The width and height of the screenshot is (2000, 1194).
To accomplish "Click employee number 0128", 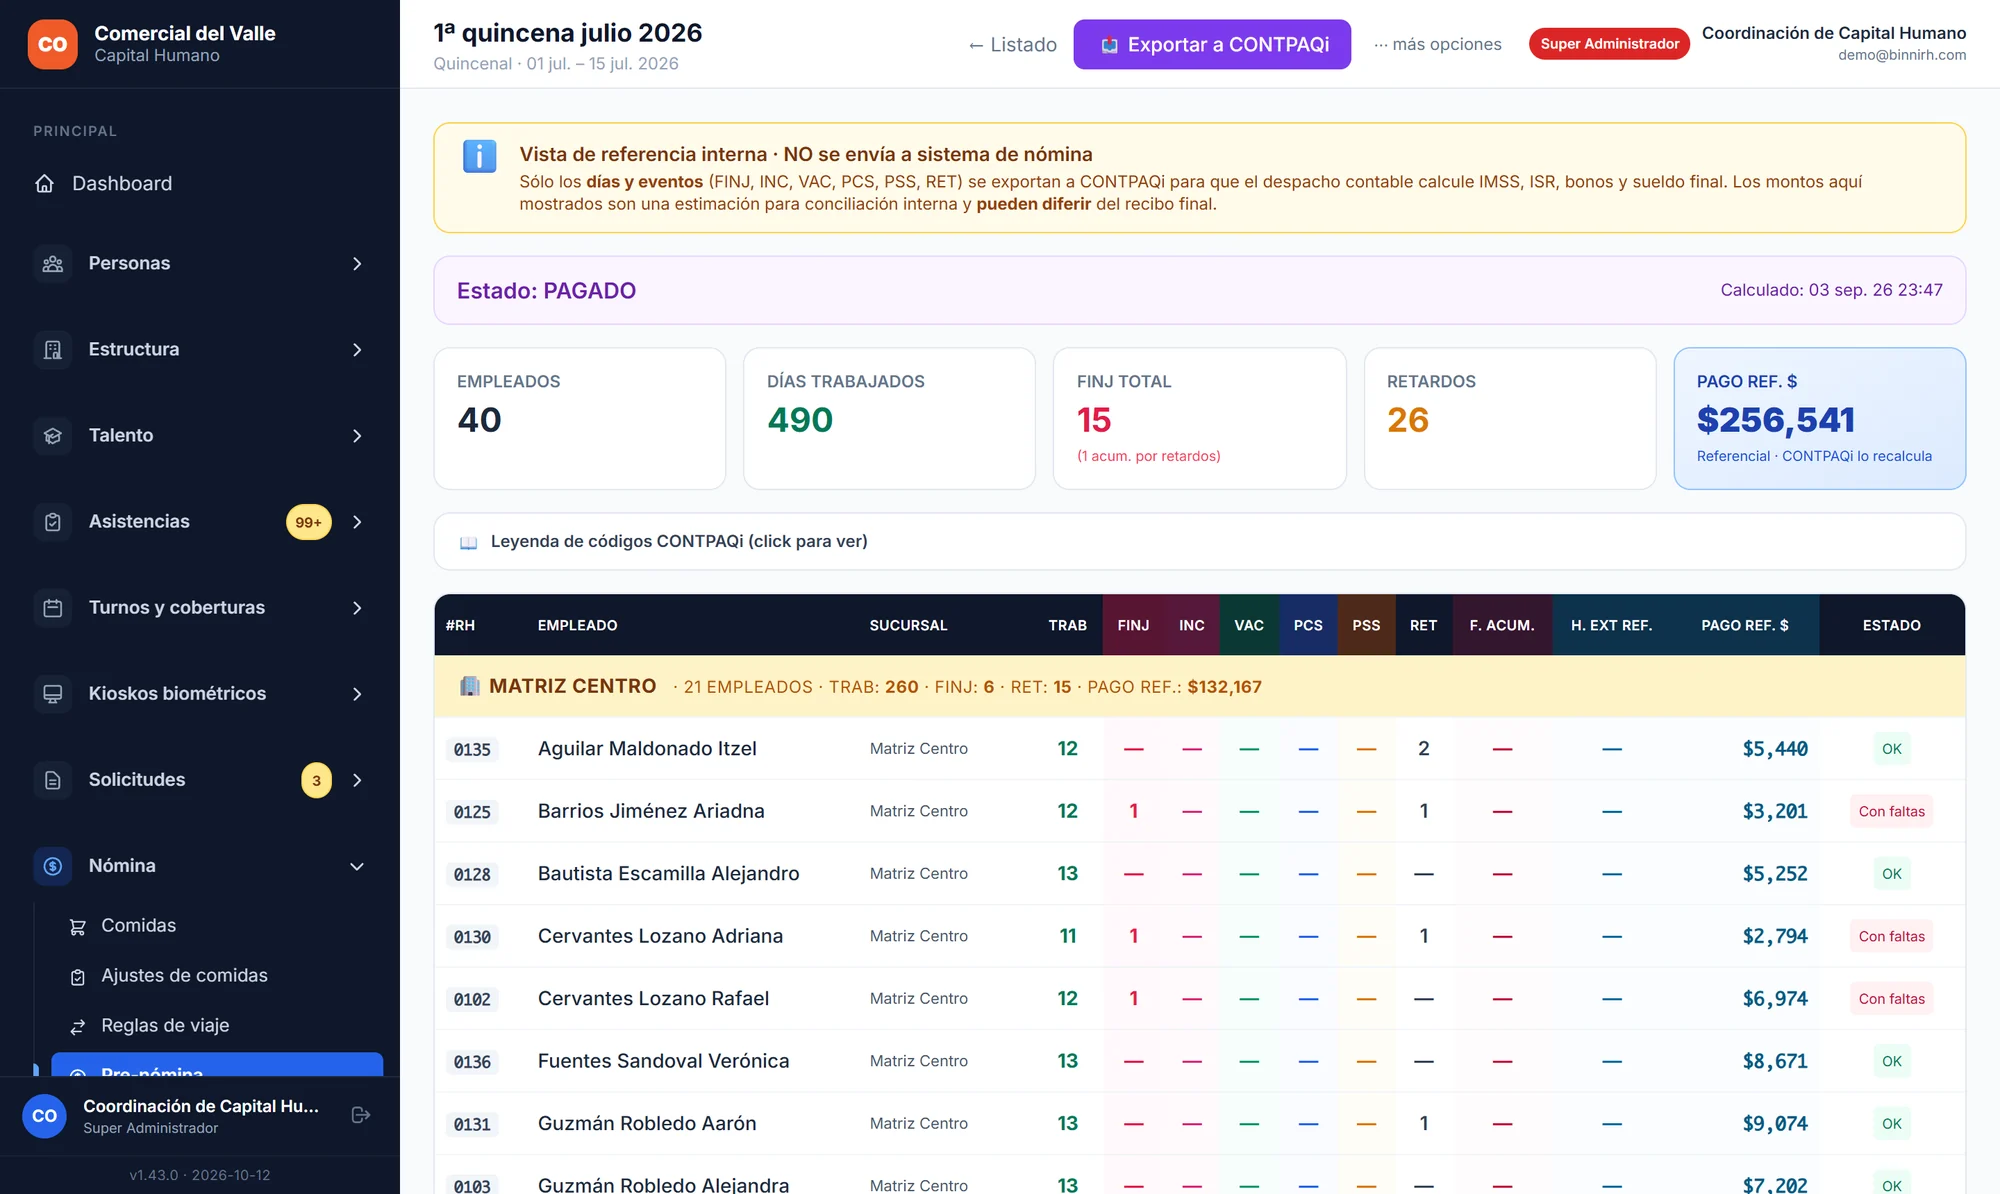I will tap(472, 874).
